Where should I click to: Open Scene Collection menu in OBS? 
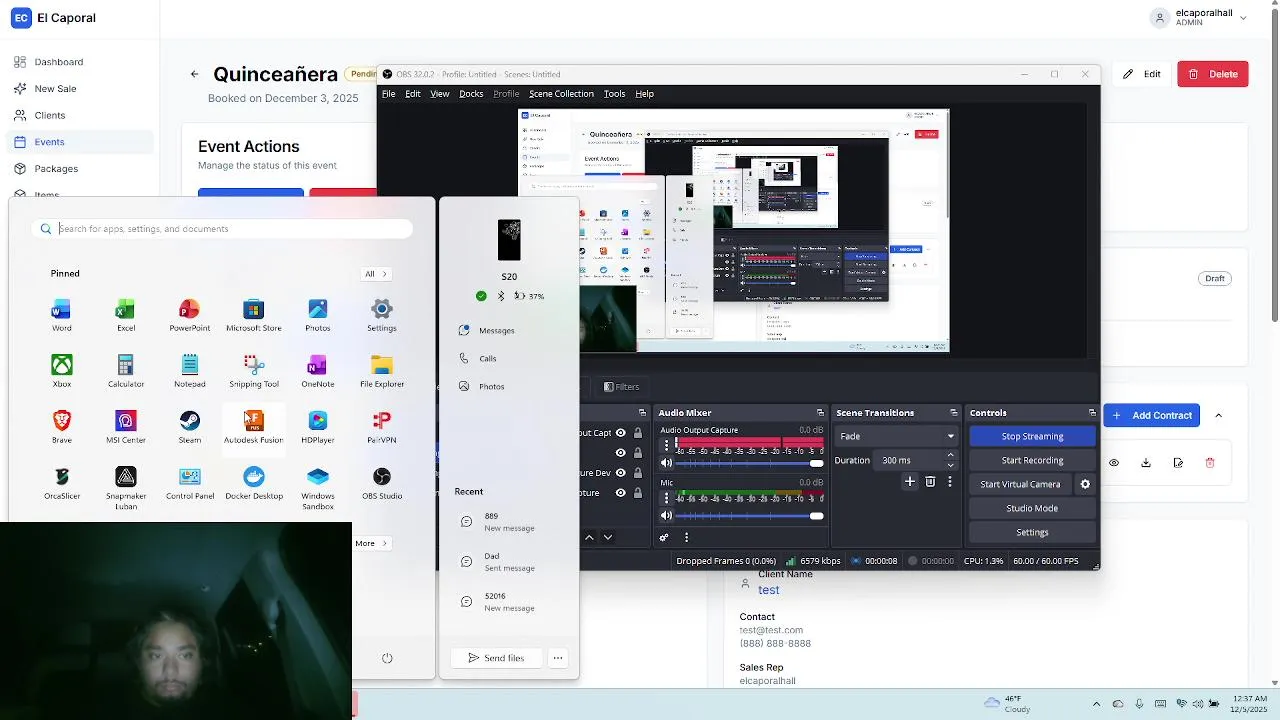point(561,94)
